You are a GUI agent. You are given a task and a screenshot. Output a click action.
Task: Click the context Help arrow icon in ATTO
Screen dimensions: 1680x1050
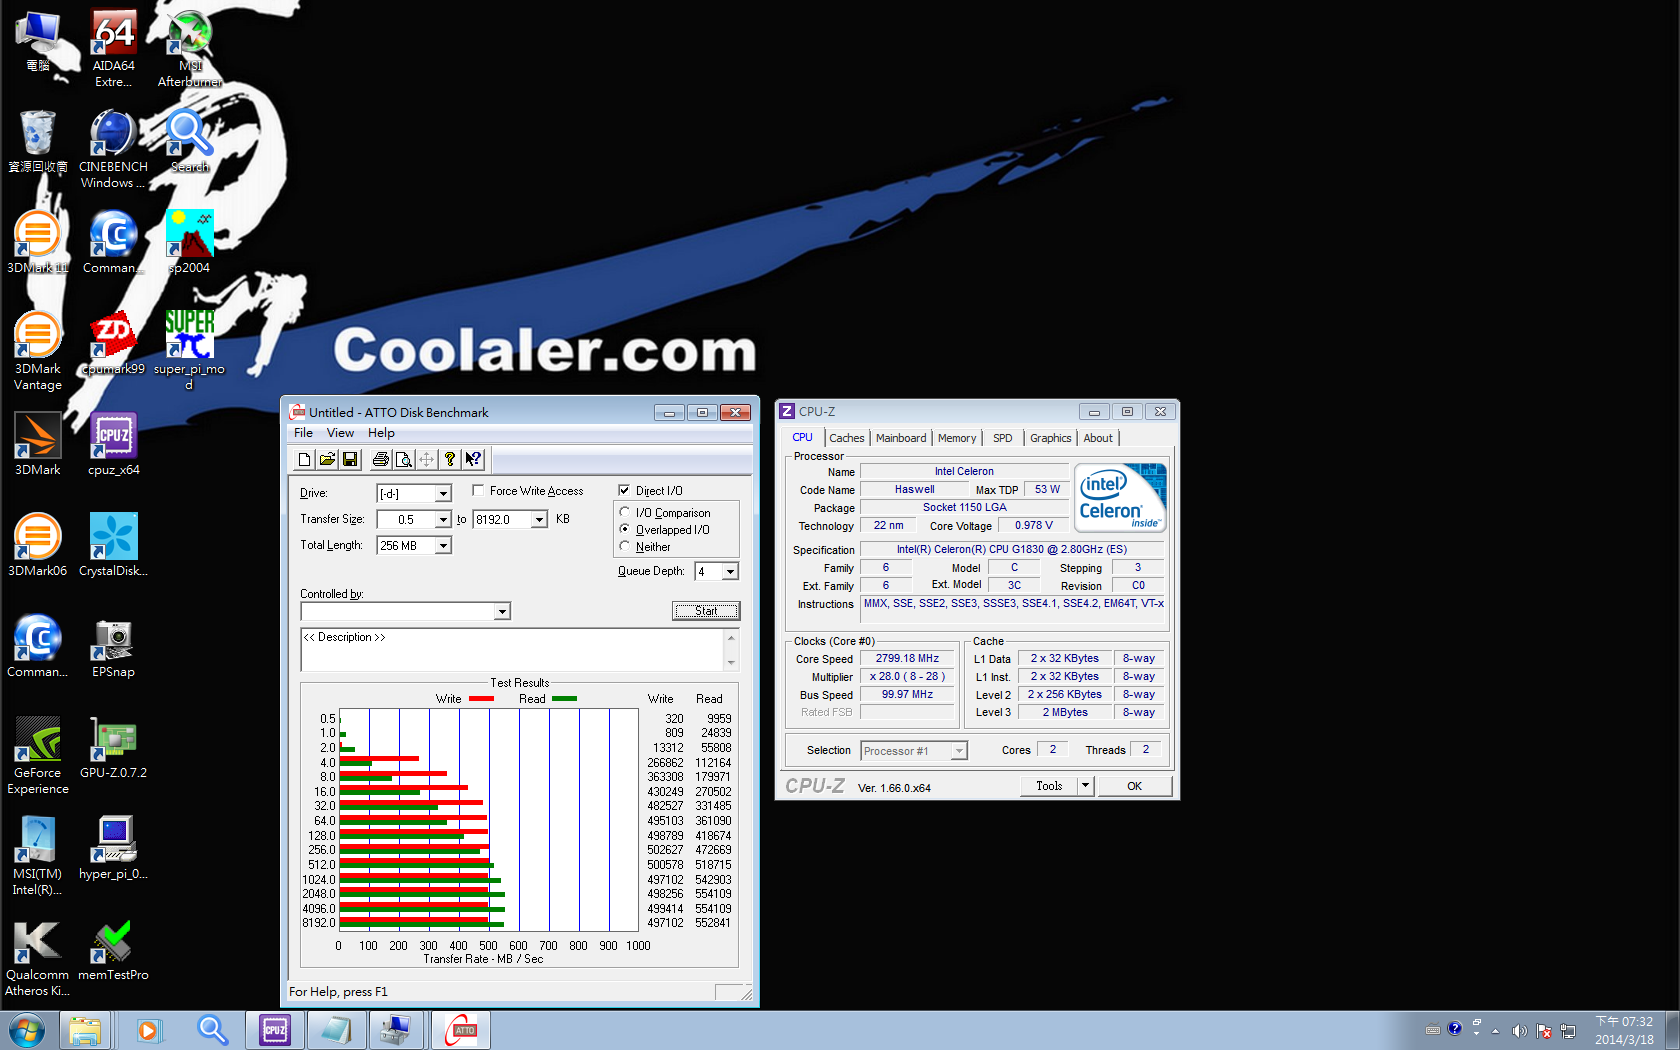click(473, 459)
